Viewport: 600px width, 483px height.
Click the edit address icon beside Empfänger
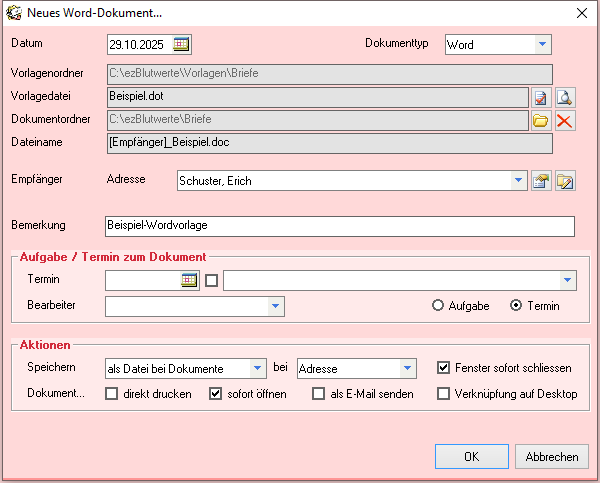[x=565, y=181]
